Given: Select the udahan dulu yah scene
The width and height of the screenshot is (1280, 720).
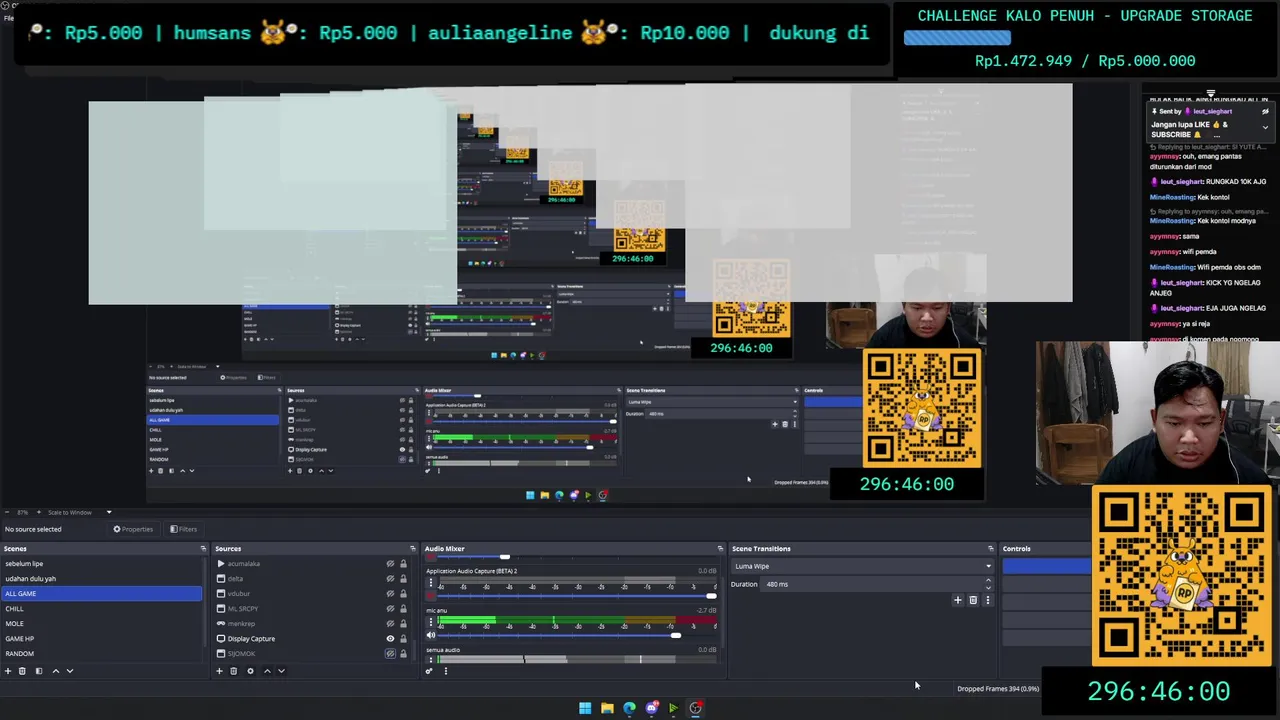Looking at the screenshot, I should click(101, 579).
